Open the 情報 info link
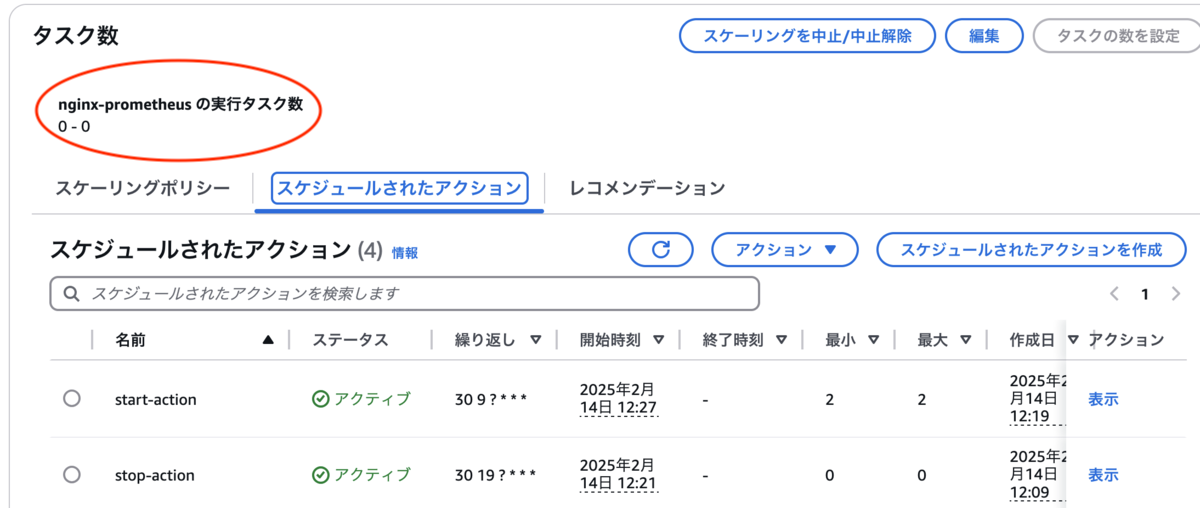Image resolution: width=1200 pixels, height=508 pixels. click(x=405, y=253)
